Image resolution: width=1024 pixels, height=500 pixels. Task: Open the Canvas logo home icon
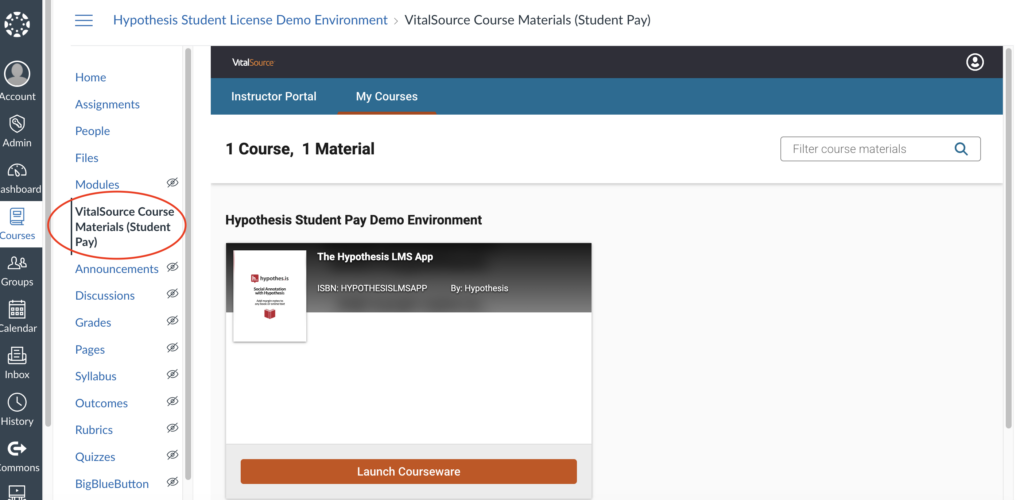click(x=17, y=24)
